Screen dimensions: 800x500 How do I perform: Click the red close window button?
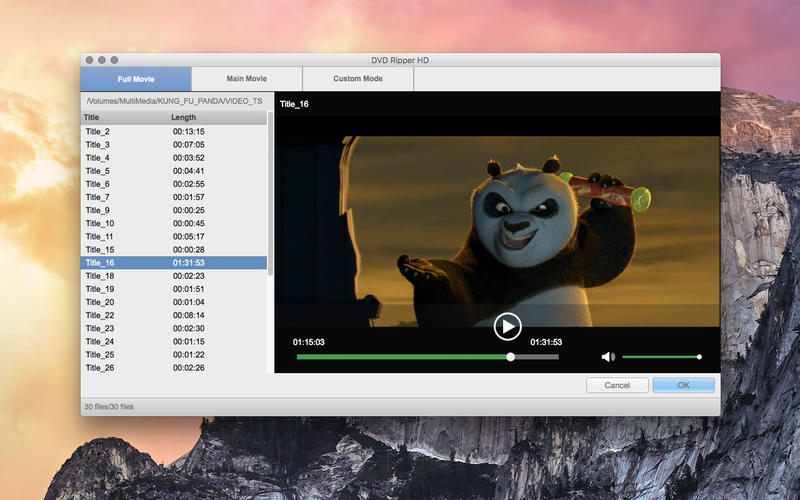[89, 61]
